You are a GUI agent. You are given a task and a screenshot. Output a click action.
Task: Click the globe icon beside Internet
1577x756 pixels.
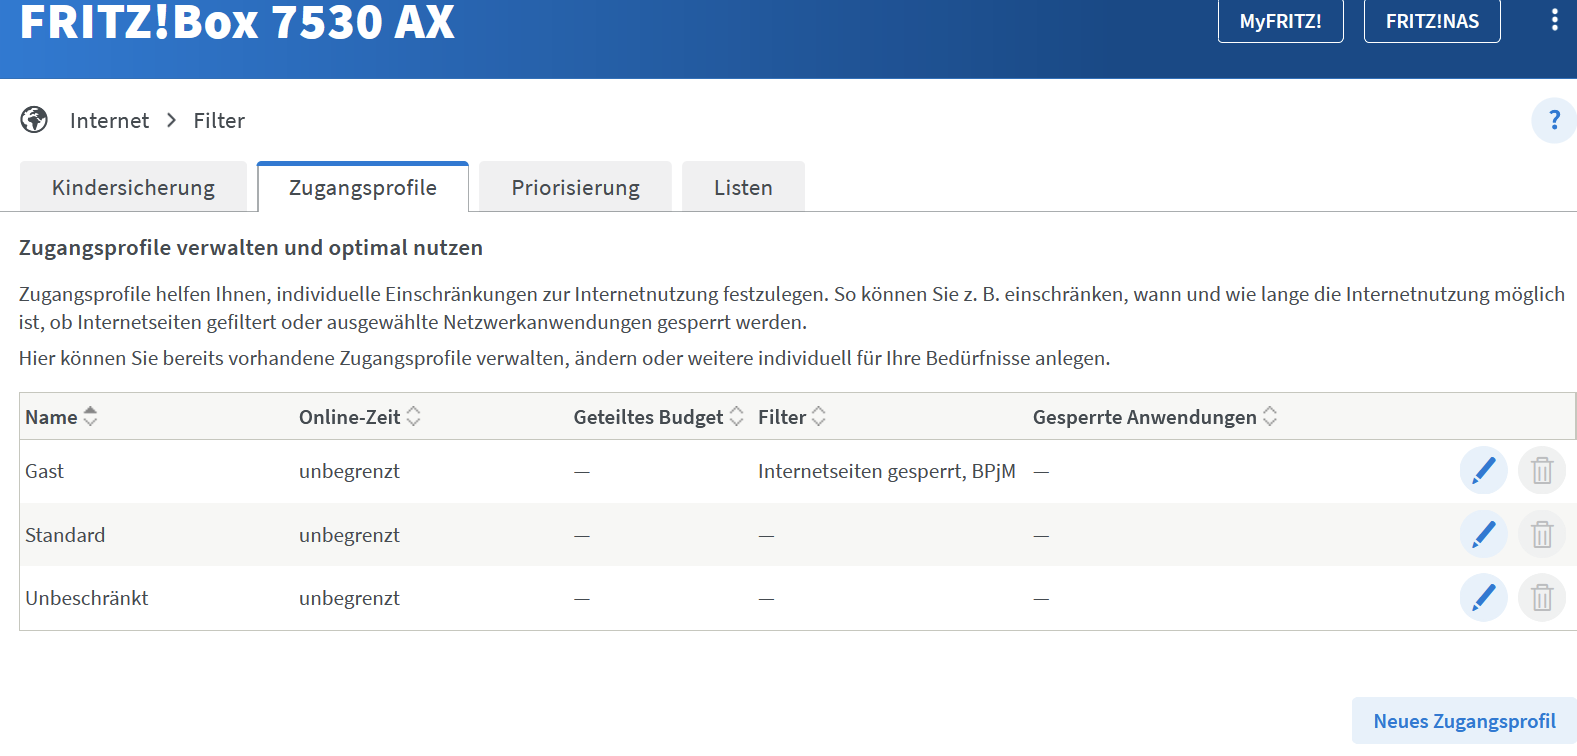coord(34,120)
